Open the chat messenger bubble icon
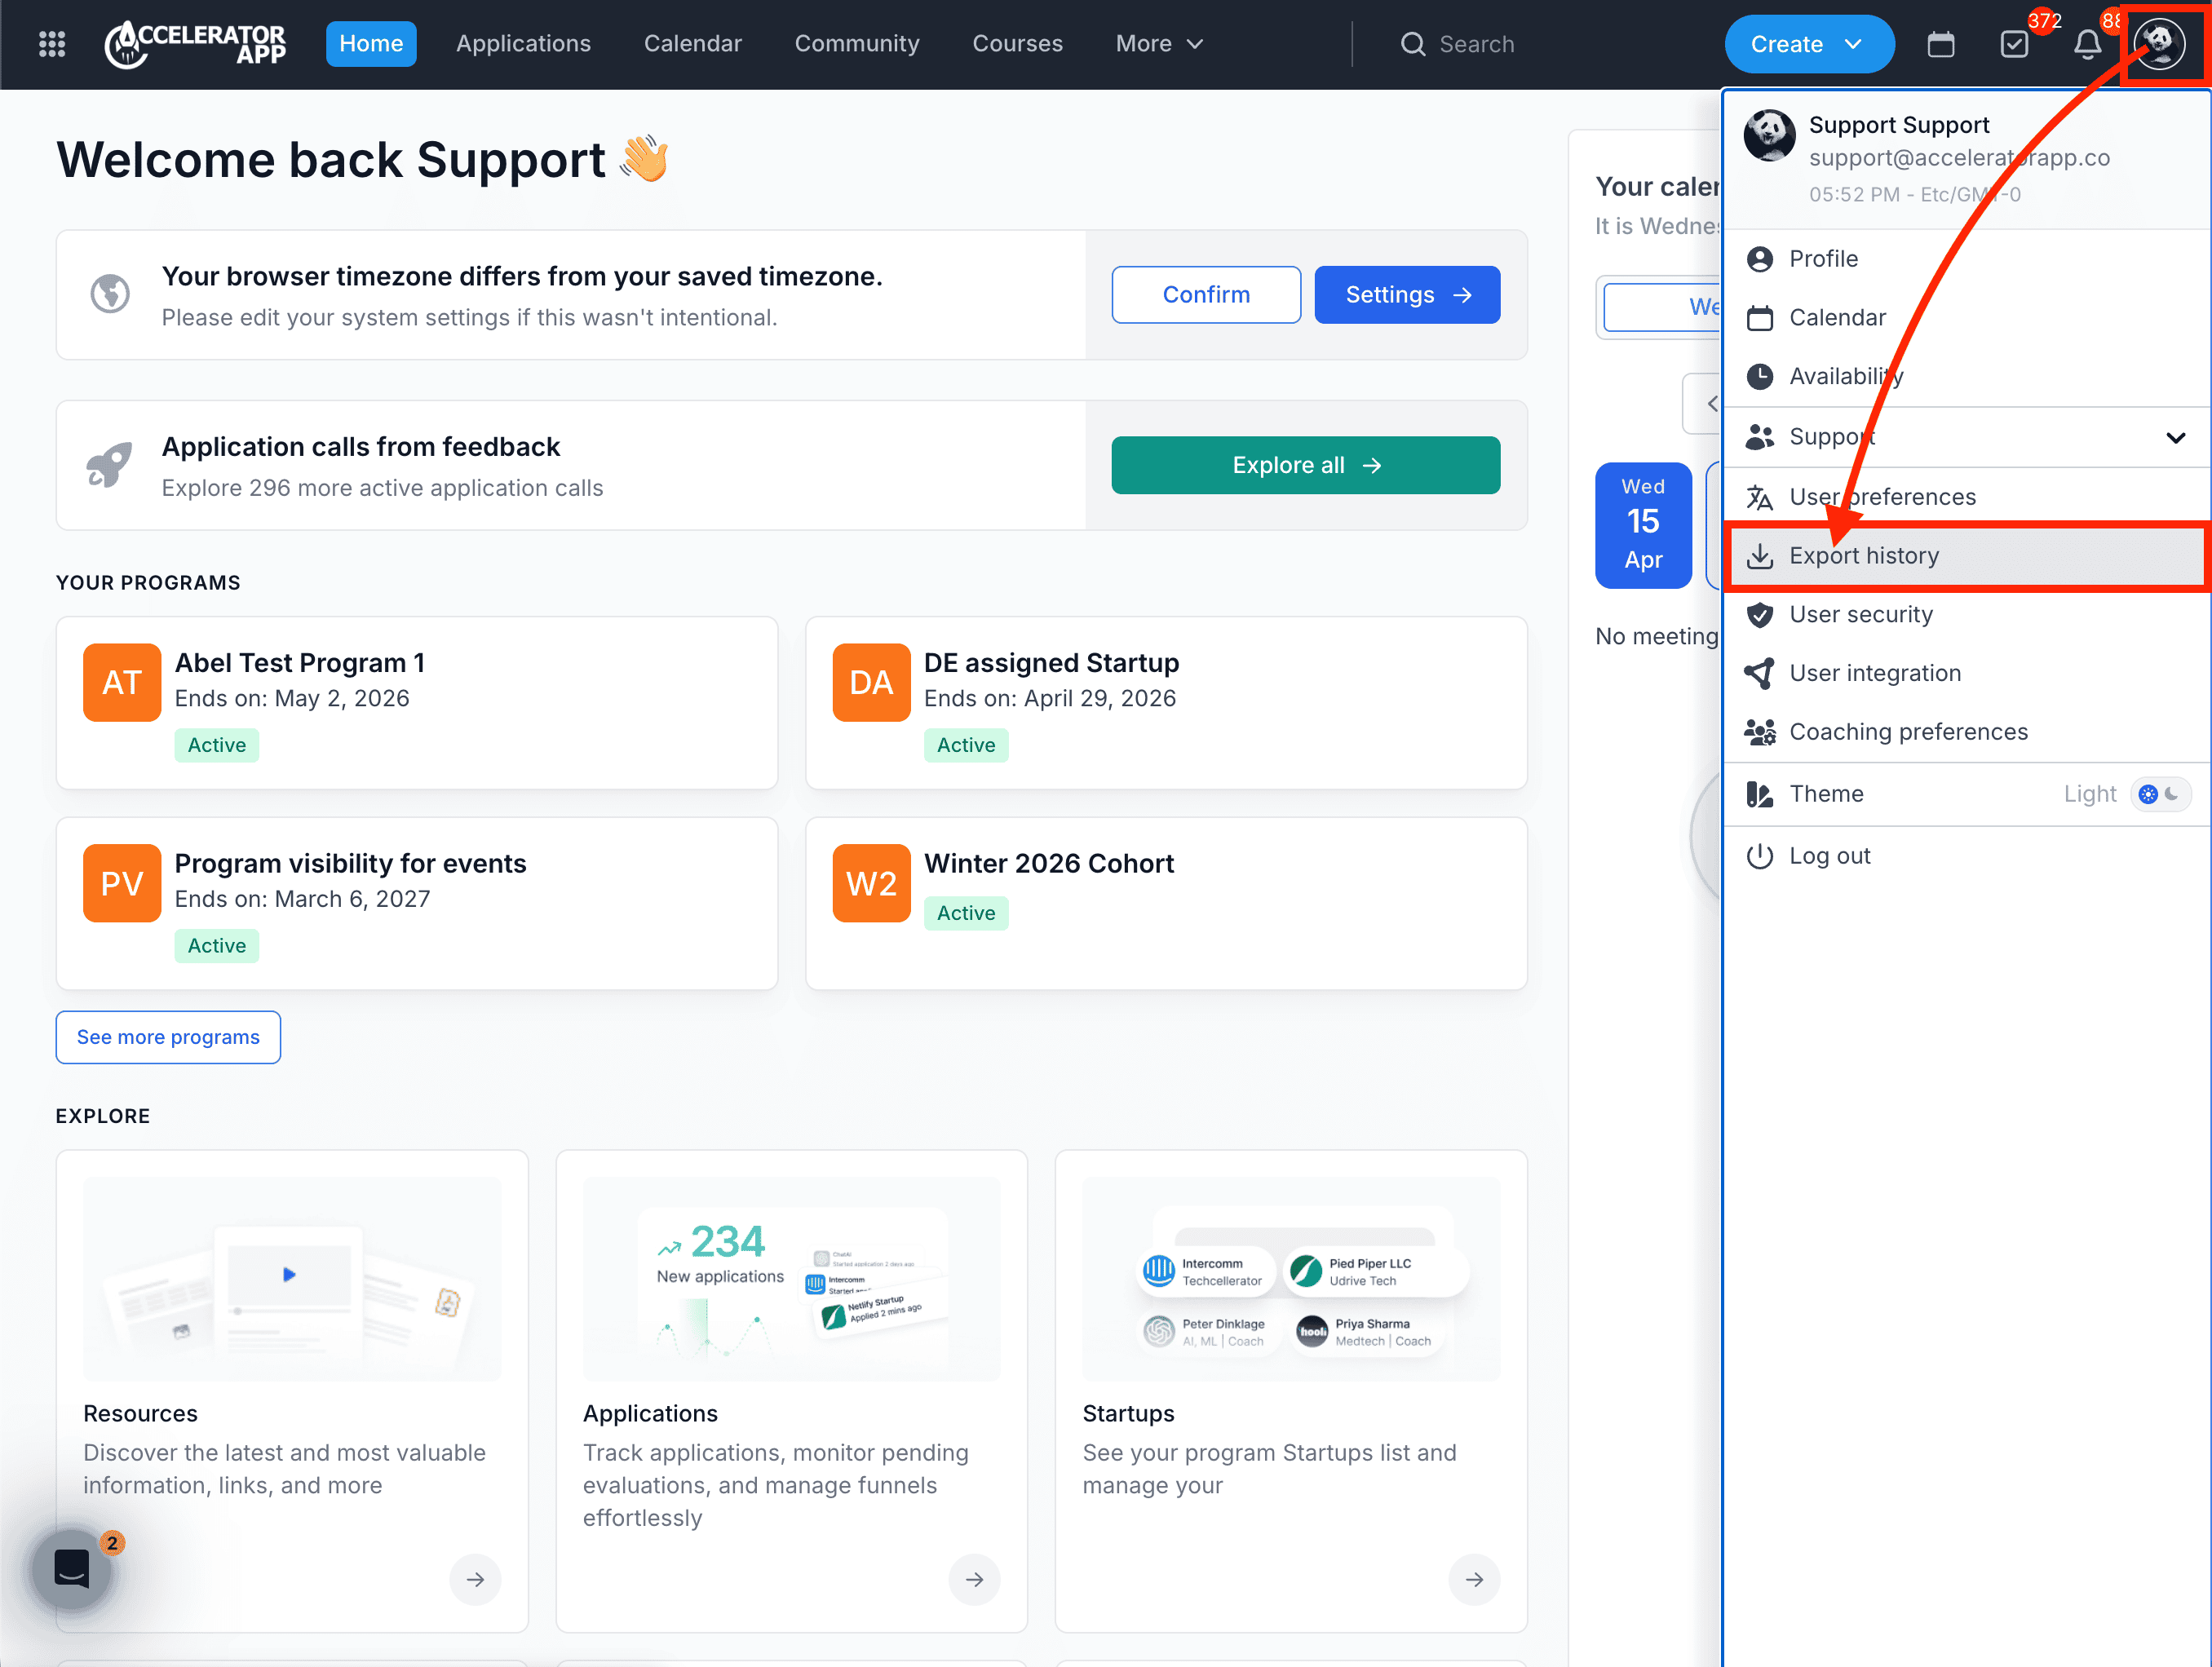The width and height of the screenshot is (2212, 1667). (71, 1568)
